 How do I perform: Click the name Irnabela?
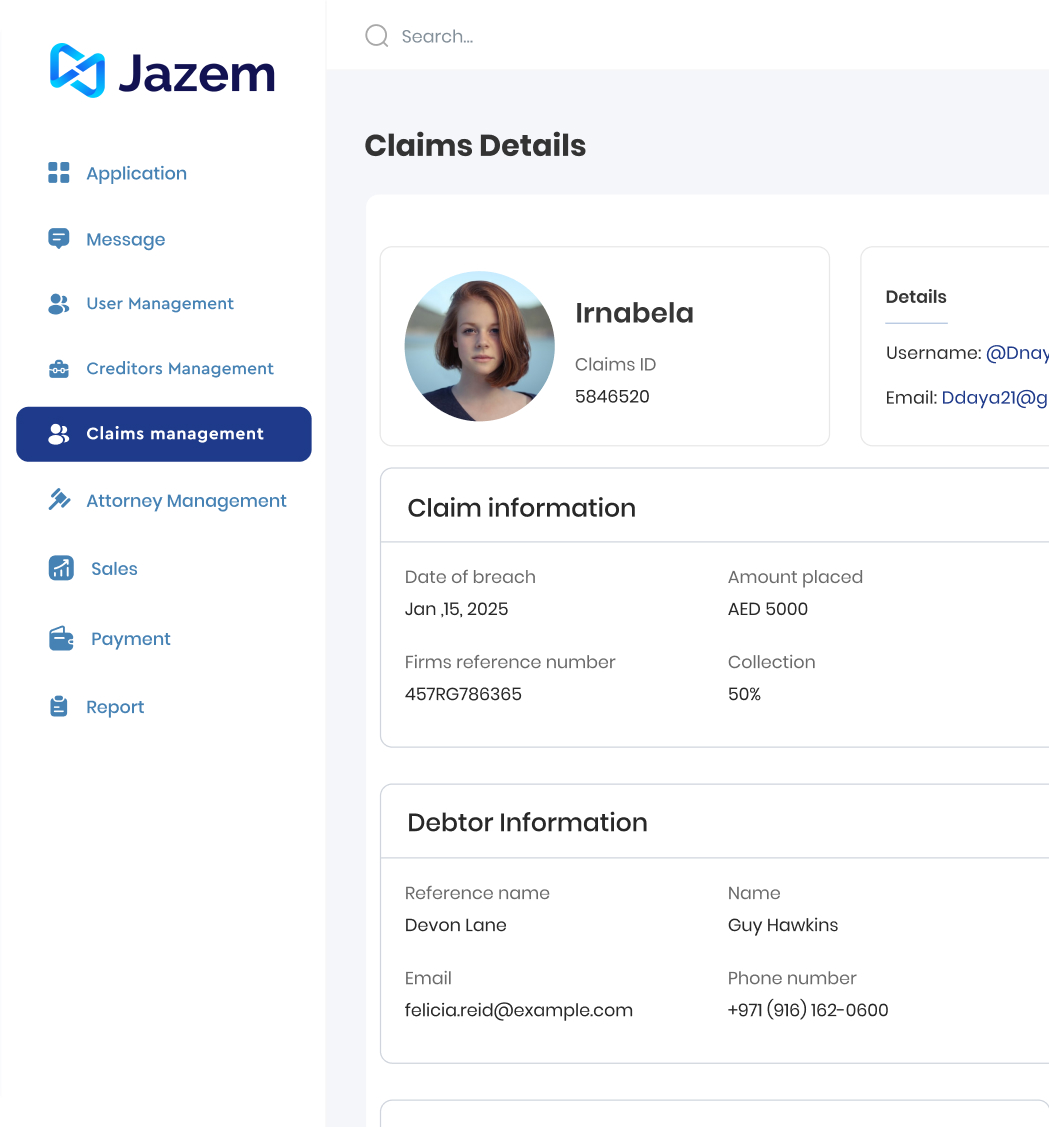634,313
